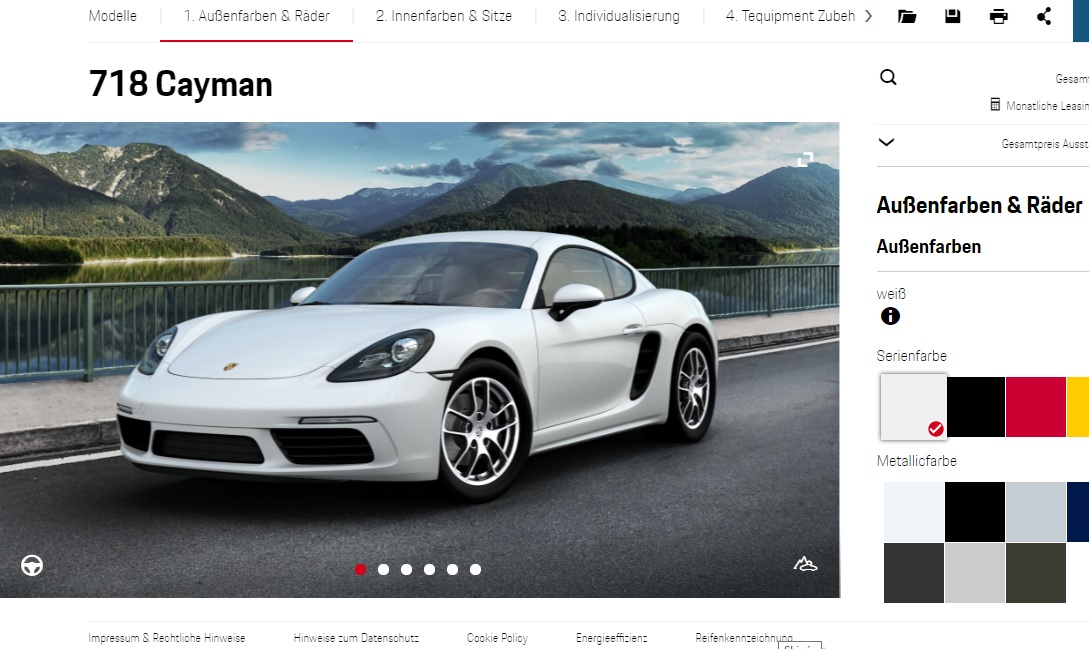The width and height of the screenshot is (1089, 649).
Task: Share the 718 Cayman configuration
Action: tap(1044, 16)
